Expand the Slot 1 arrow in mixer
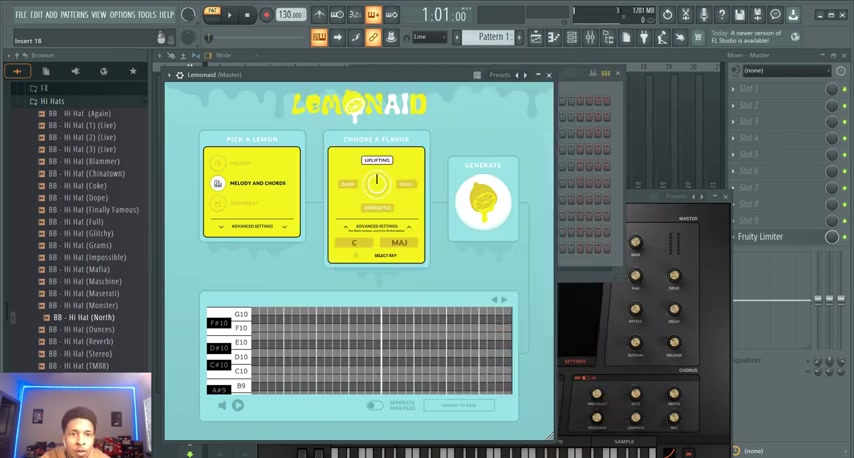The image size is (854, 458). [x=733, y=89]
